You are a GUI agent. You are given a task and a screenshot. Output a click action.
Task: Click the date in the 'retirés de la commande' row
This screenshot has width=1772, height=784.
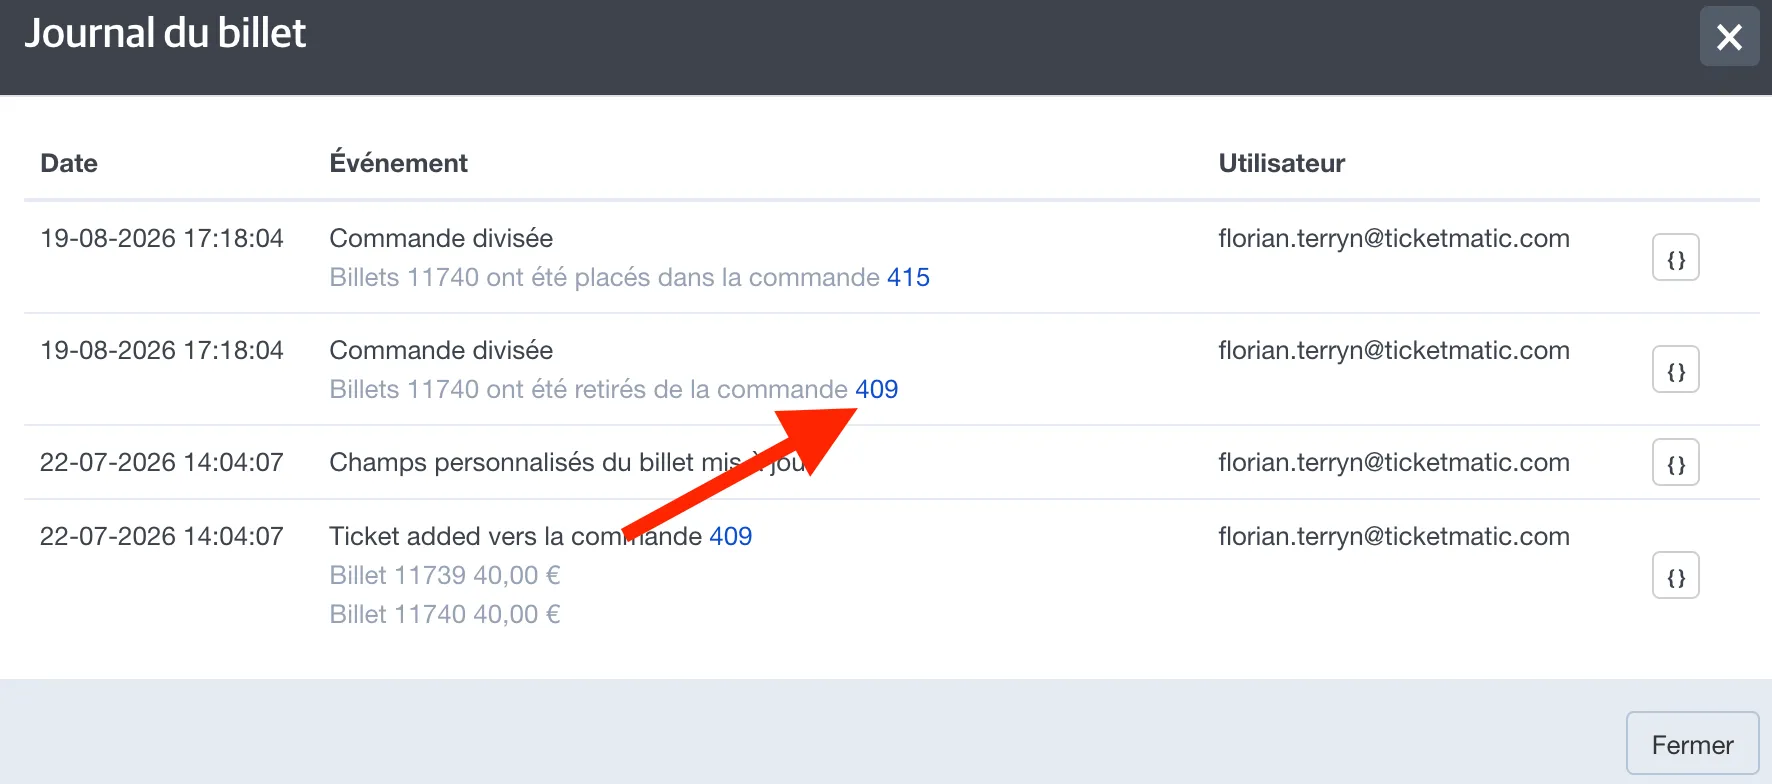pyautogui.click(x=162, y=350)
